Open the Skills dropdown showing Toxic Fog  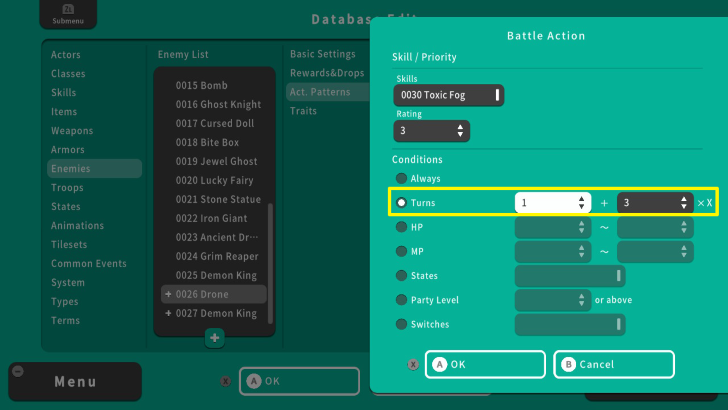(448, 95)
